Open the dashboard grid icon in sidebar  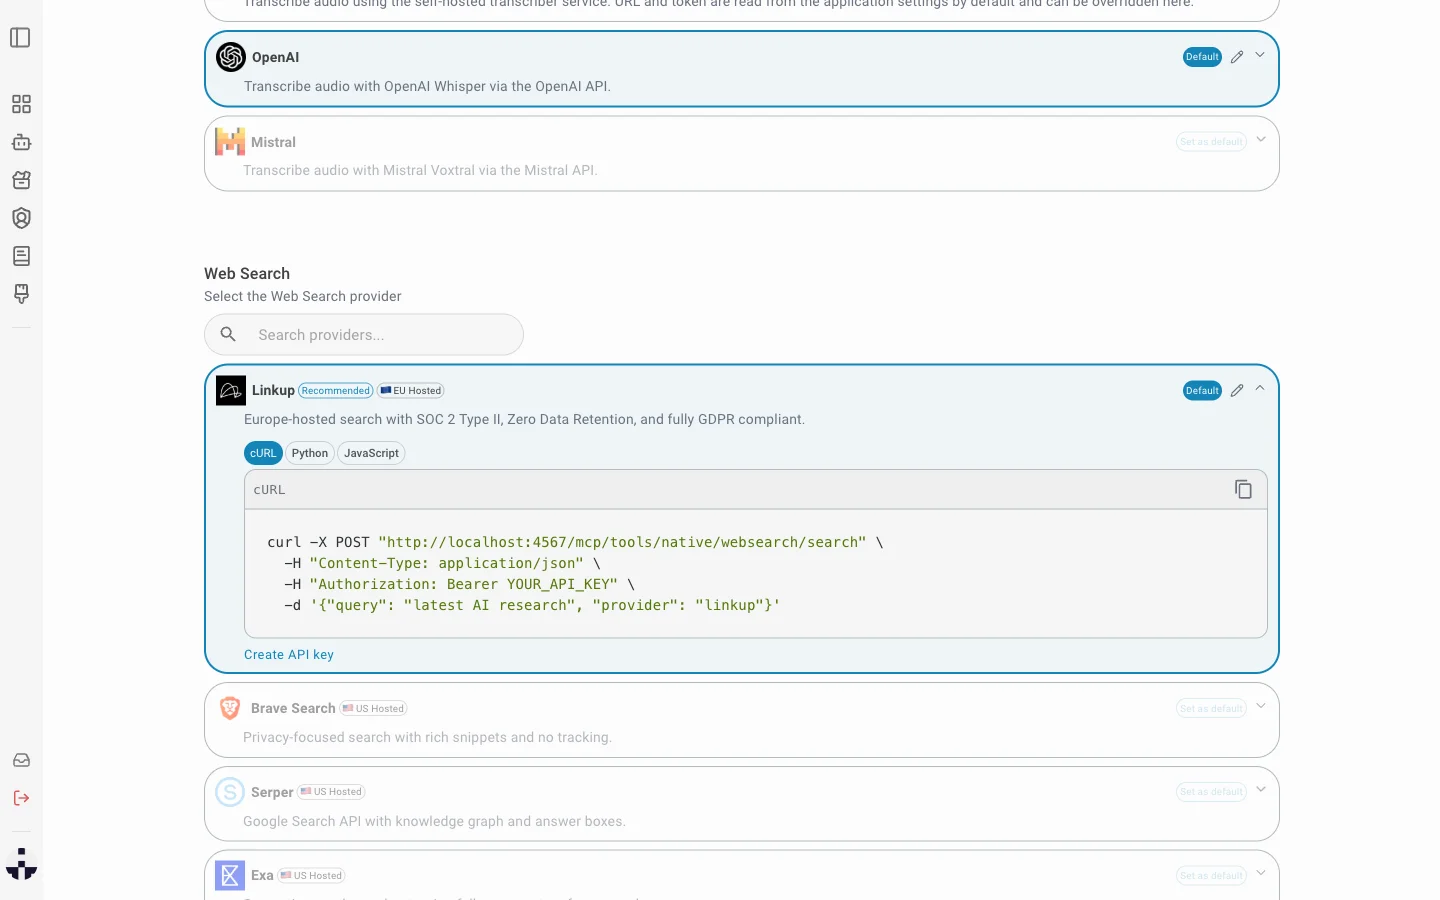pos(21,104)
